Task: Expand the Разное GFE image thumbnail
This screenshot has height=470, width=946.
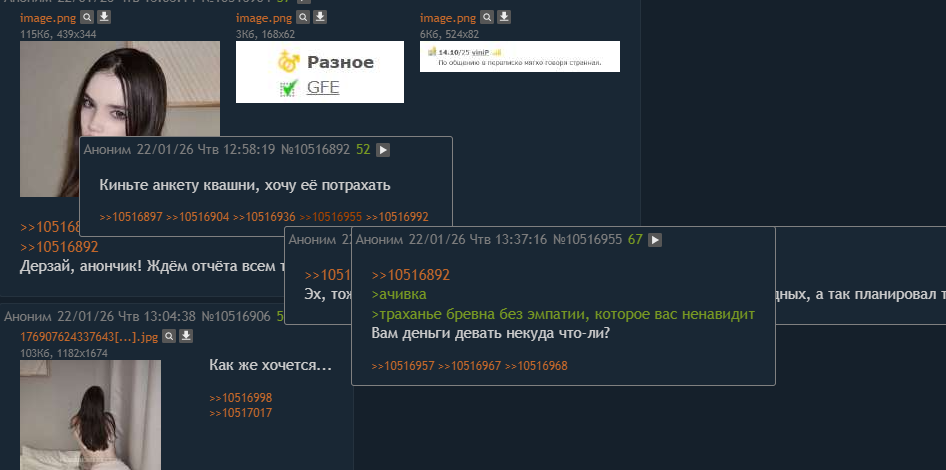Action: tap(319, 72)
